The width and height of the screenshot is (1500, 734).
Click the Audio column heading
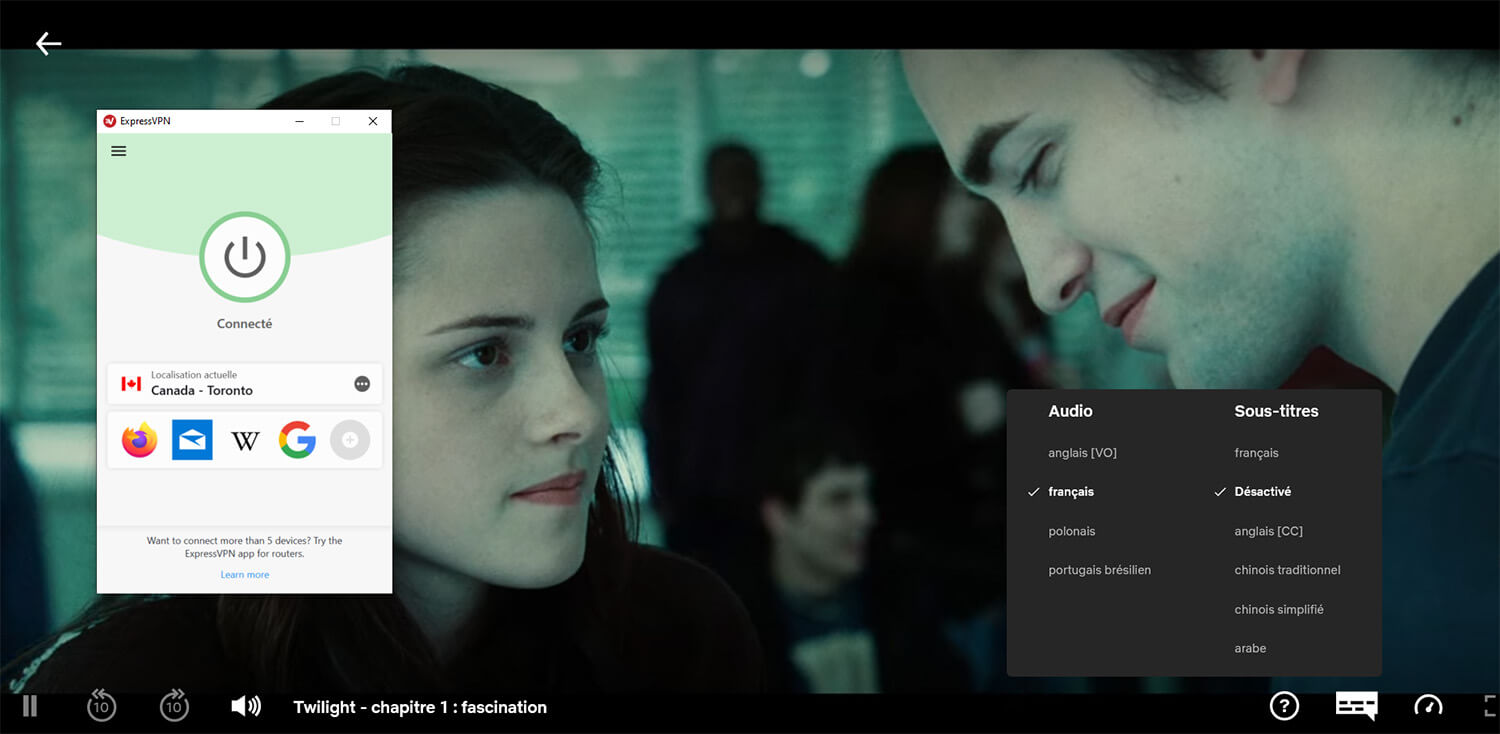[x=1070, y=411]
